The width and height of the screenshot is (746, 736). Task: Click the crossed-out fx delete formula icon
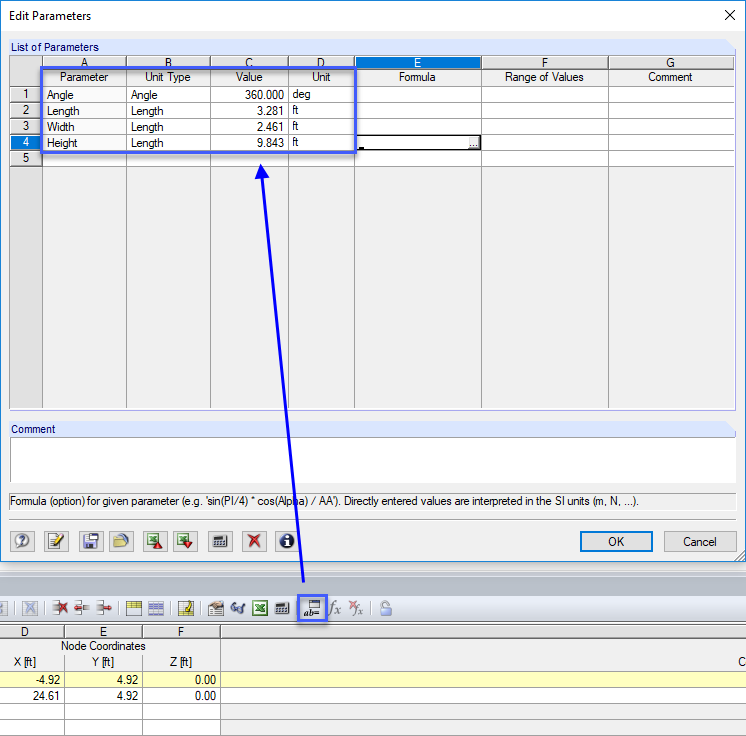click(356, 608)
